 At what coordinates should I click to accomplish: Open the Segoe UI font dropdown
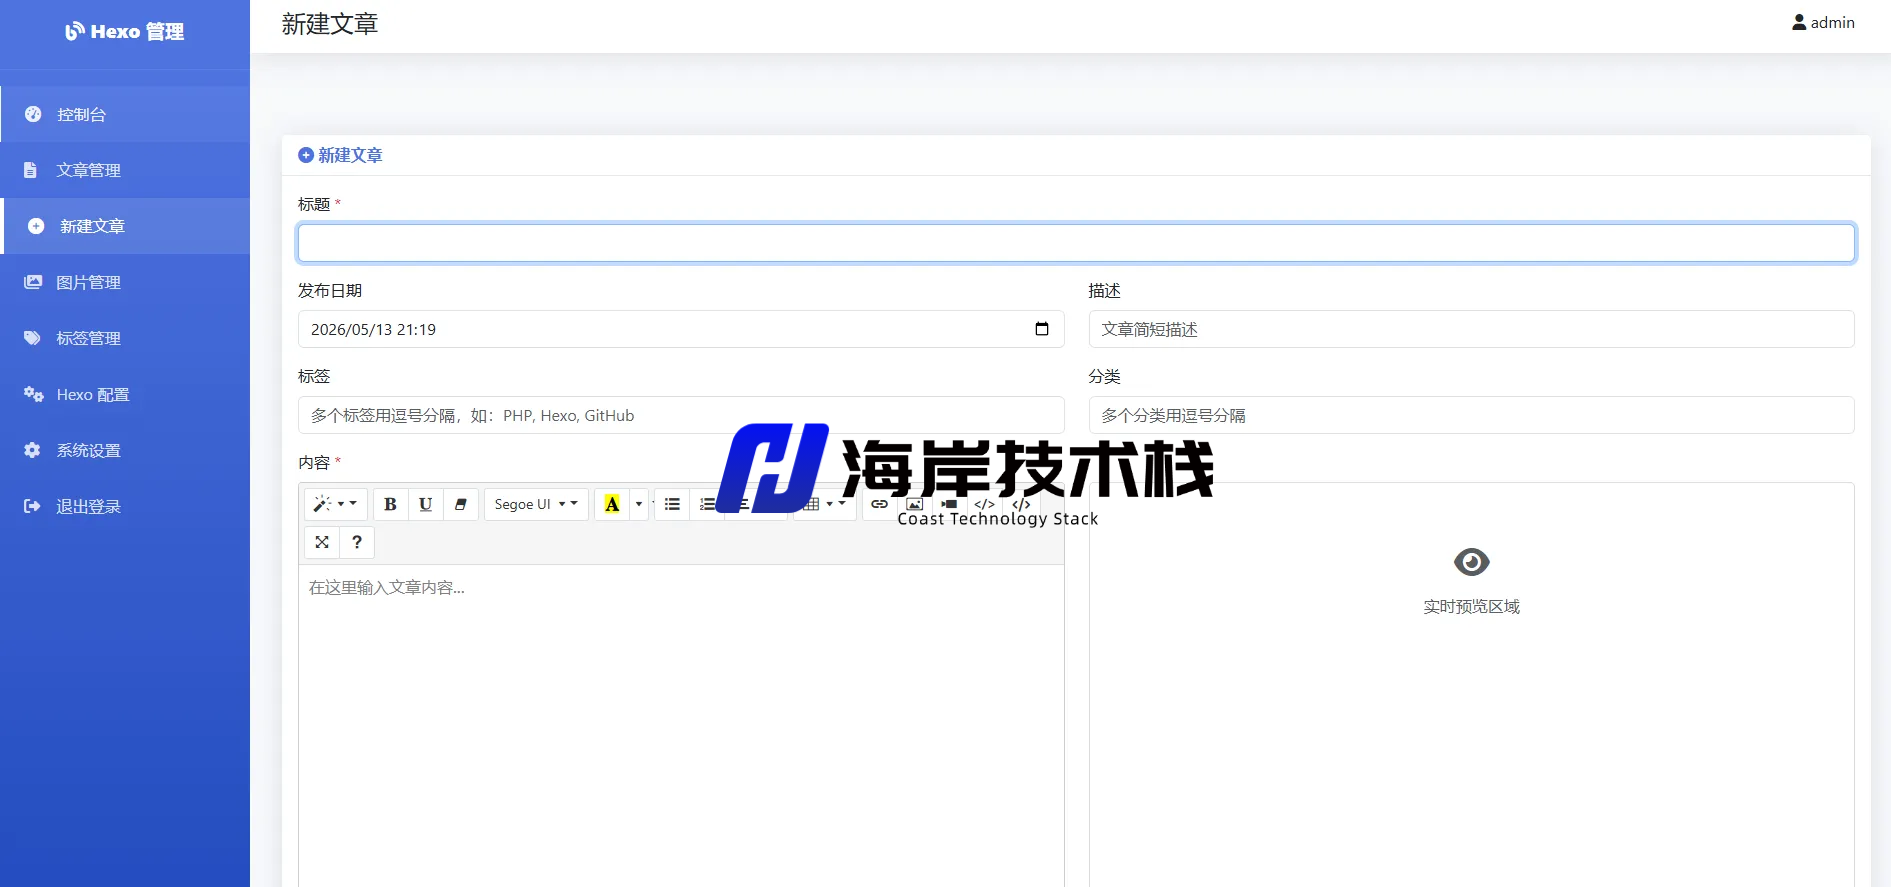coord(536,504)
